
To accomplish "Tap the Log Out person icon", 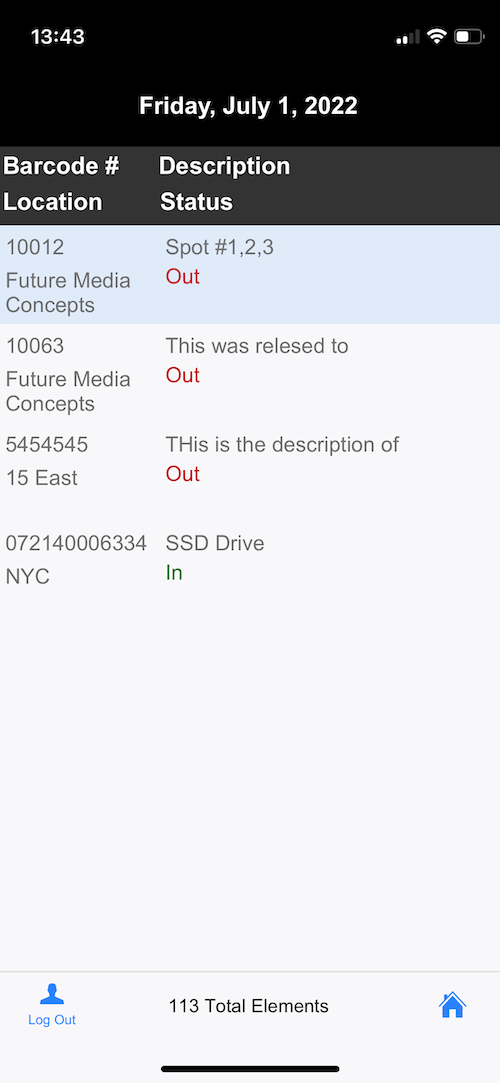I will click(x=52, y=994).
